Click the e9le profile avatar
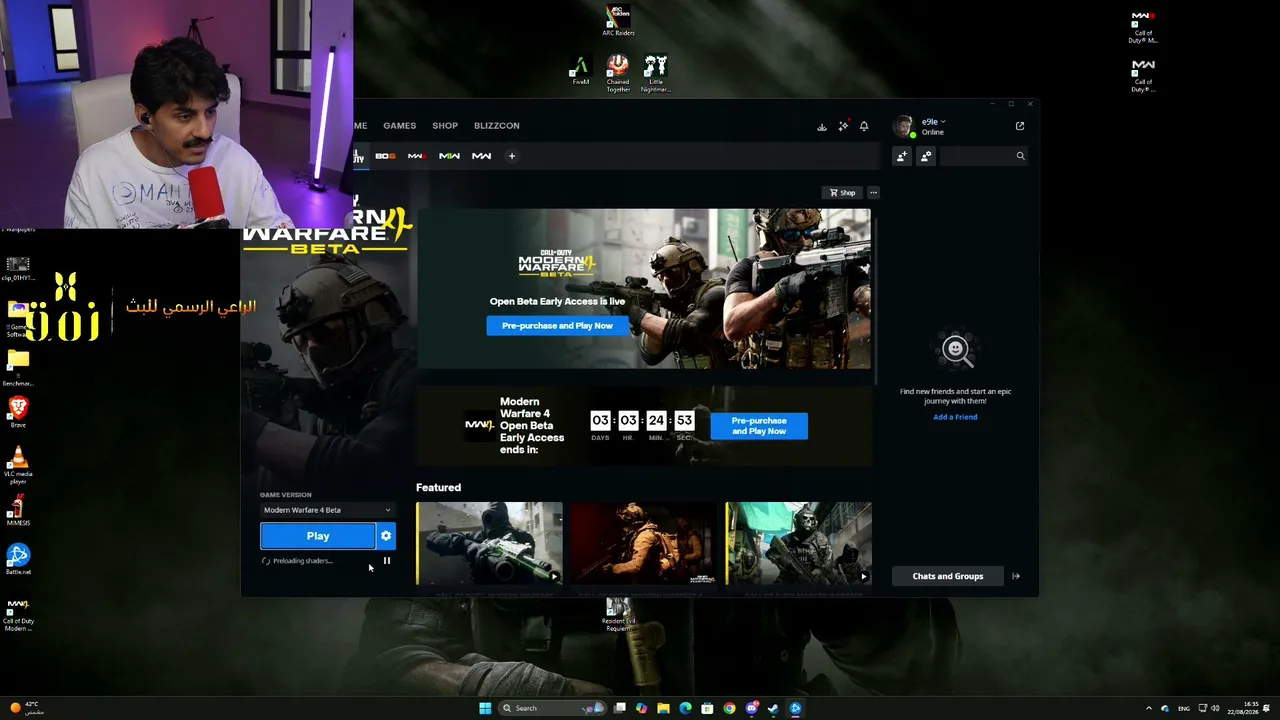The width and height of the screenshot is (1280, 720). (x=903, y=126)
